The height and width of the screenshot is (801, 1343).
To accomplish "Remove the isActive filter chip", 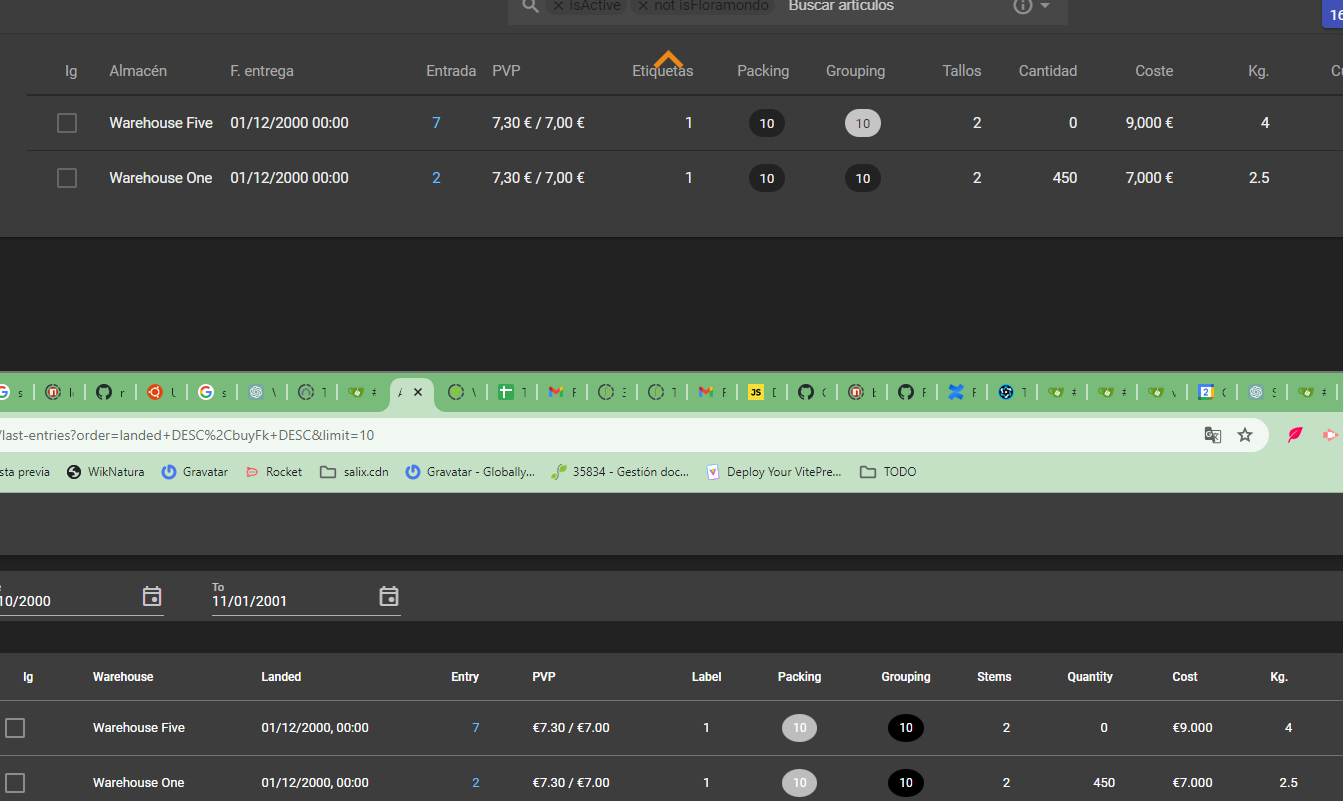I will coord(558,6).
